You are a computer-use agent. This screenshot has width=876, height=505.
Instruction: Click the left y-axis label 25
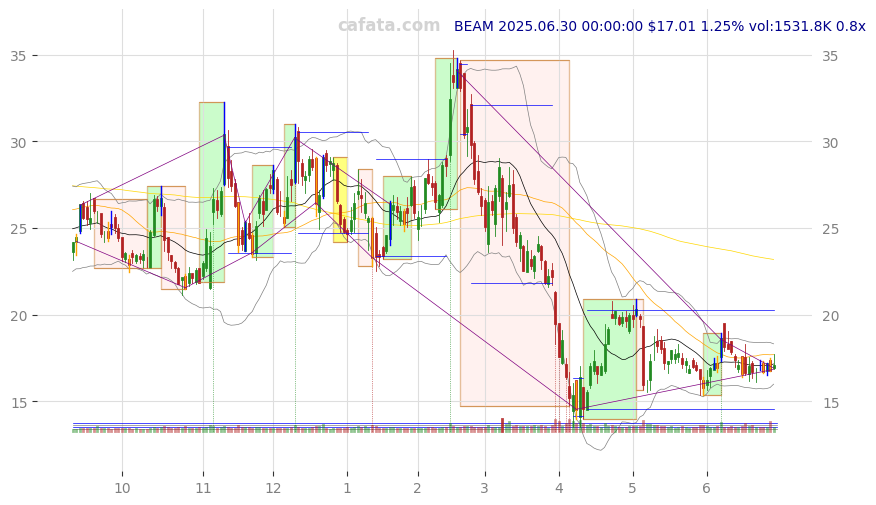tap(18, 229)
